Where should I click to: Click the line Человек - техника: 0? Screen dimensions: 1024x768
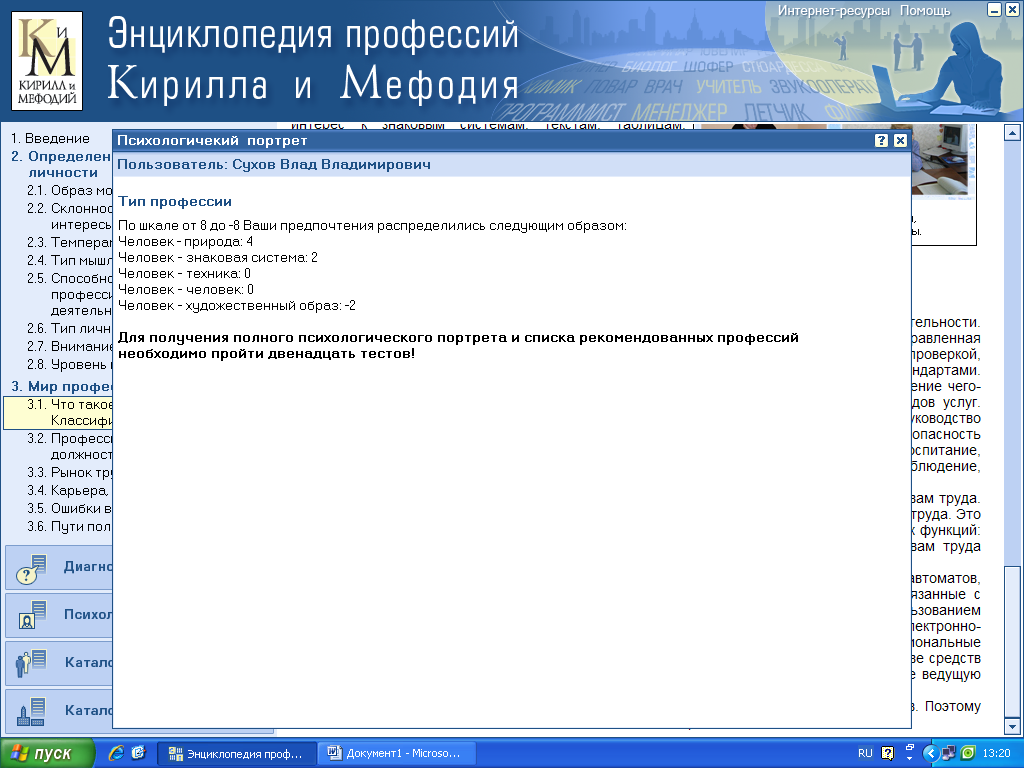184,274
